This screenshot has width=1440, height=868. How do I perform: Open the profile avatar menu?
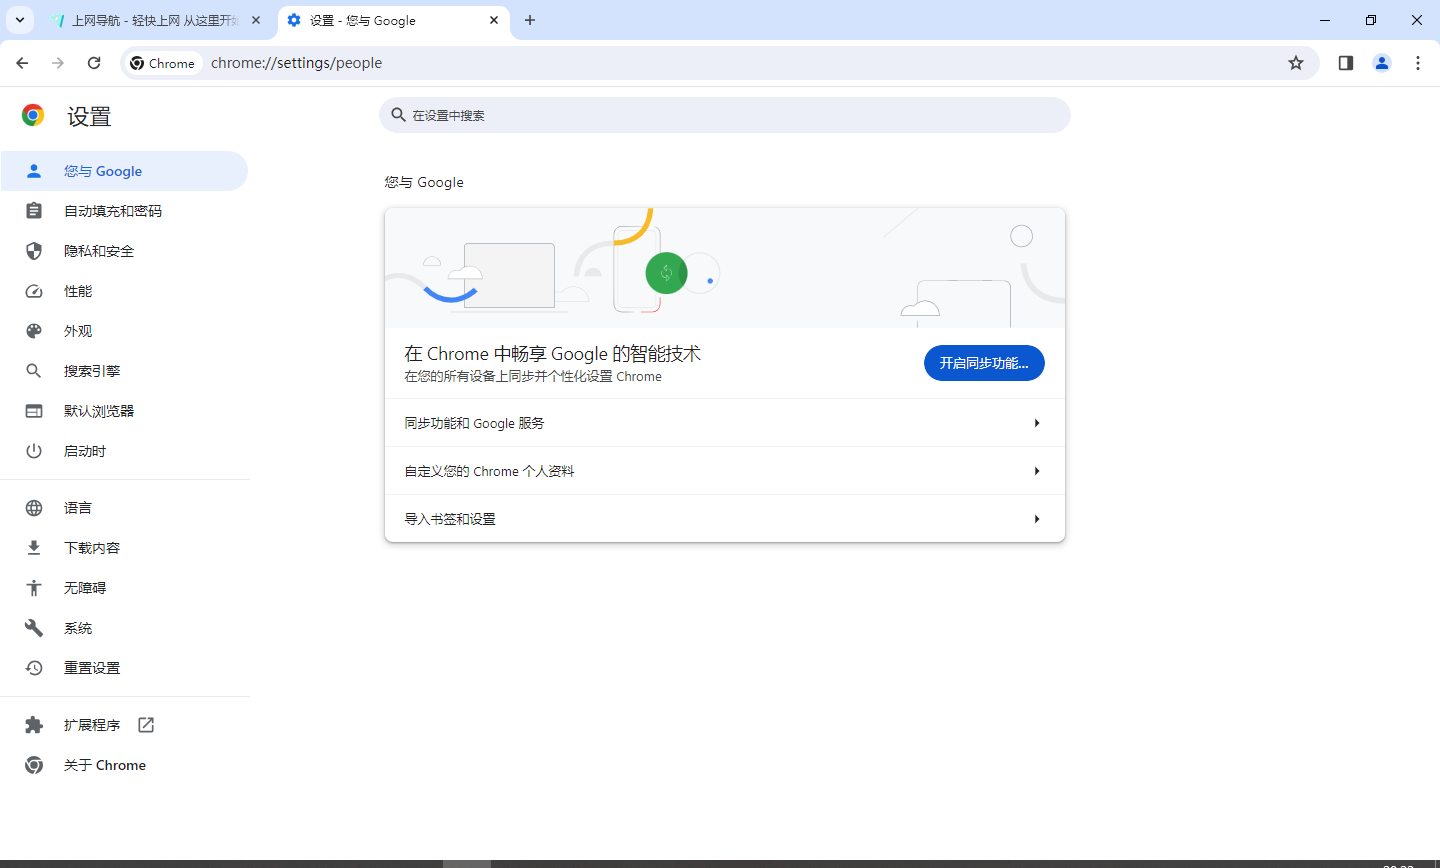(x=1382, y=63)
